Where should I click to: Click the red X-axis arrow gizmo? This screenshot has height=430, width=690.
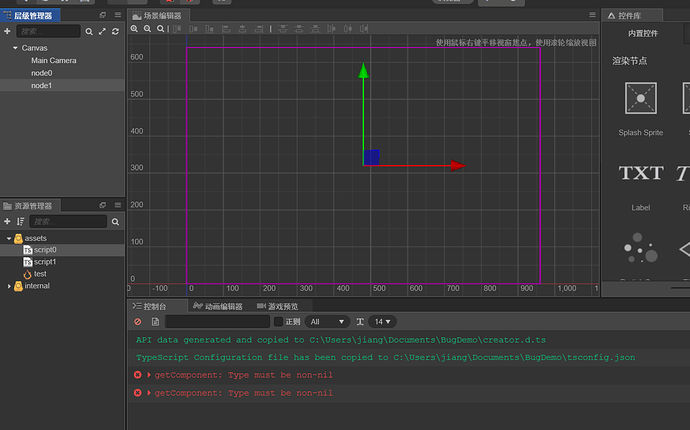tap(458, 165)
